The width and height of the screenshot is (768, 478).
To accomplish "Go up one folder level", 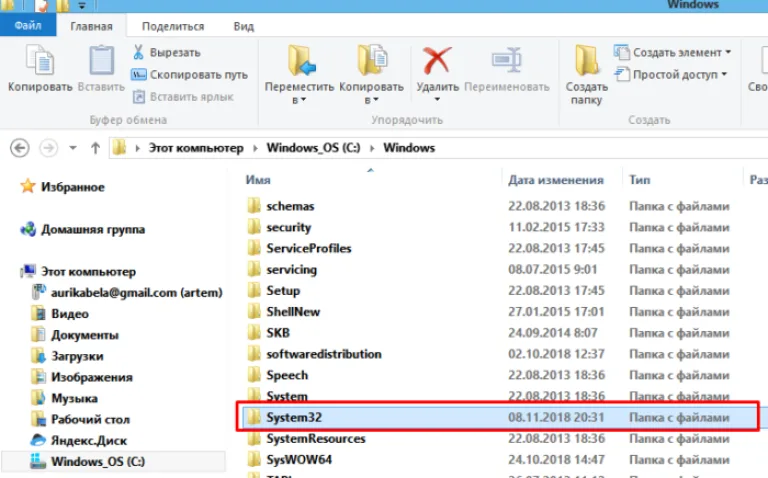I will pyautogui.click(x=96, y=148).
